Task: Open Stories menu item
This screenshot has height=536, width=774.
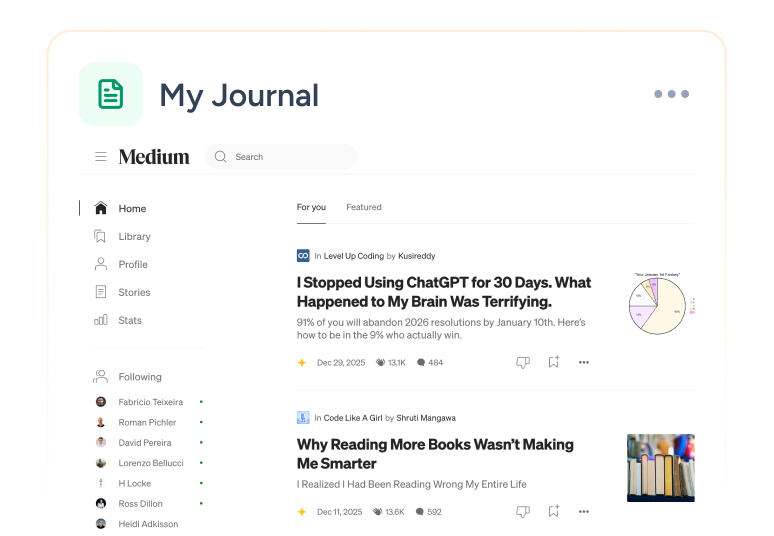Action: pyautogui.click(x=134, y=292)
